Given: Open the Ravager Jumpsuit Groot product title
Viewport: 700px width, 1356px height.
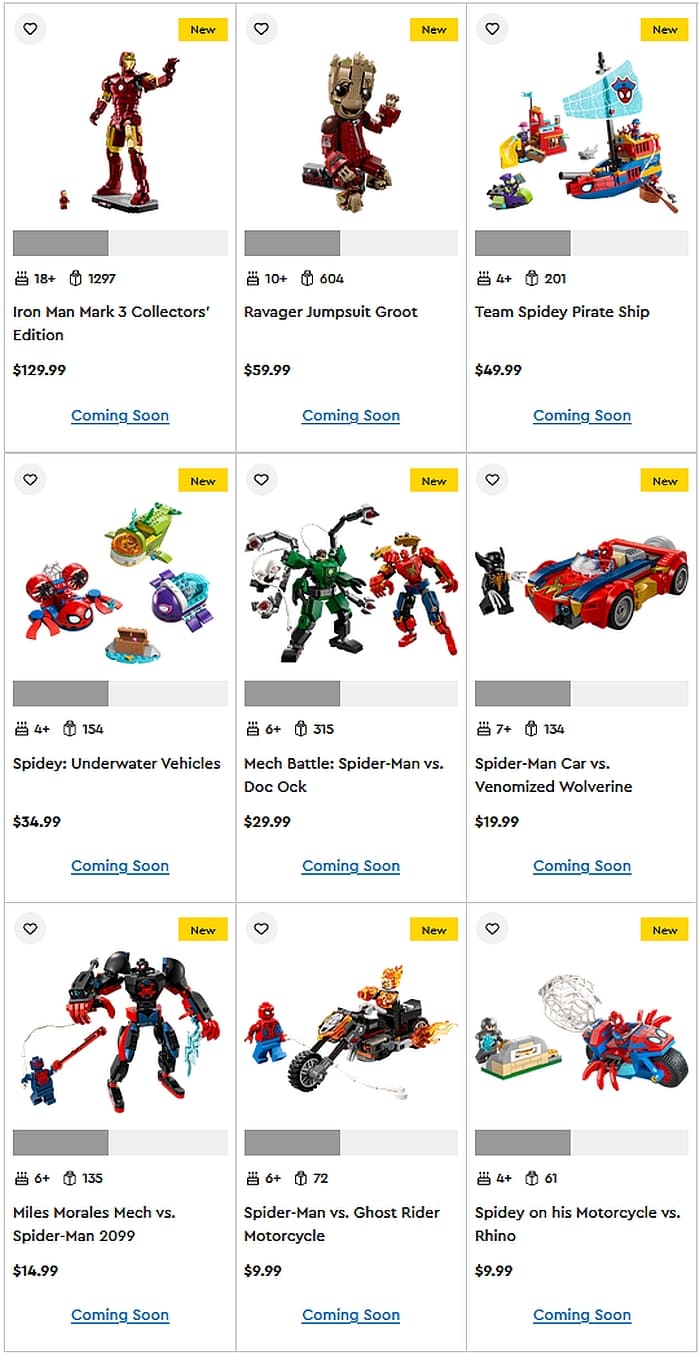Looking at the screenshot, I should pos(331,312).
